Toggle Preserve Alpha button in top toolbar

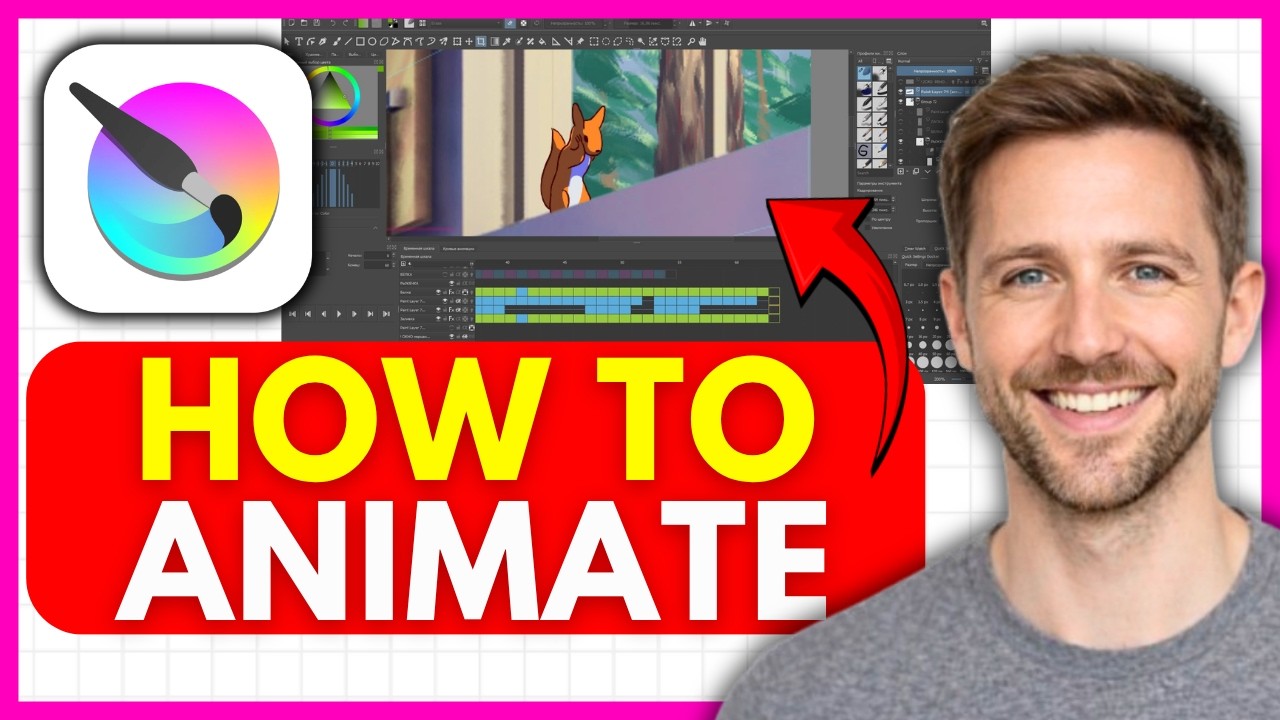(x=524, y=23)
